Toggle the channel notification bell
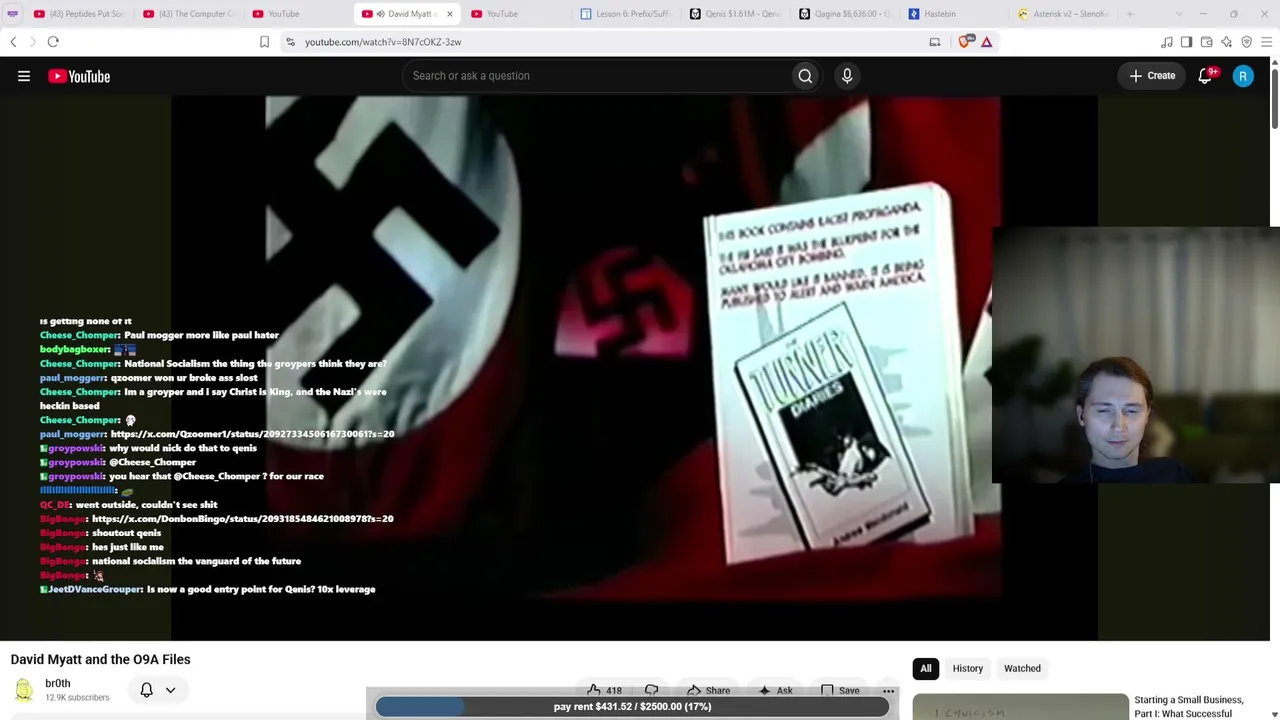The height and width of the screenshot is (720, 1280). click(x=146, y=690)
